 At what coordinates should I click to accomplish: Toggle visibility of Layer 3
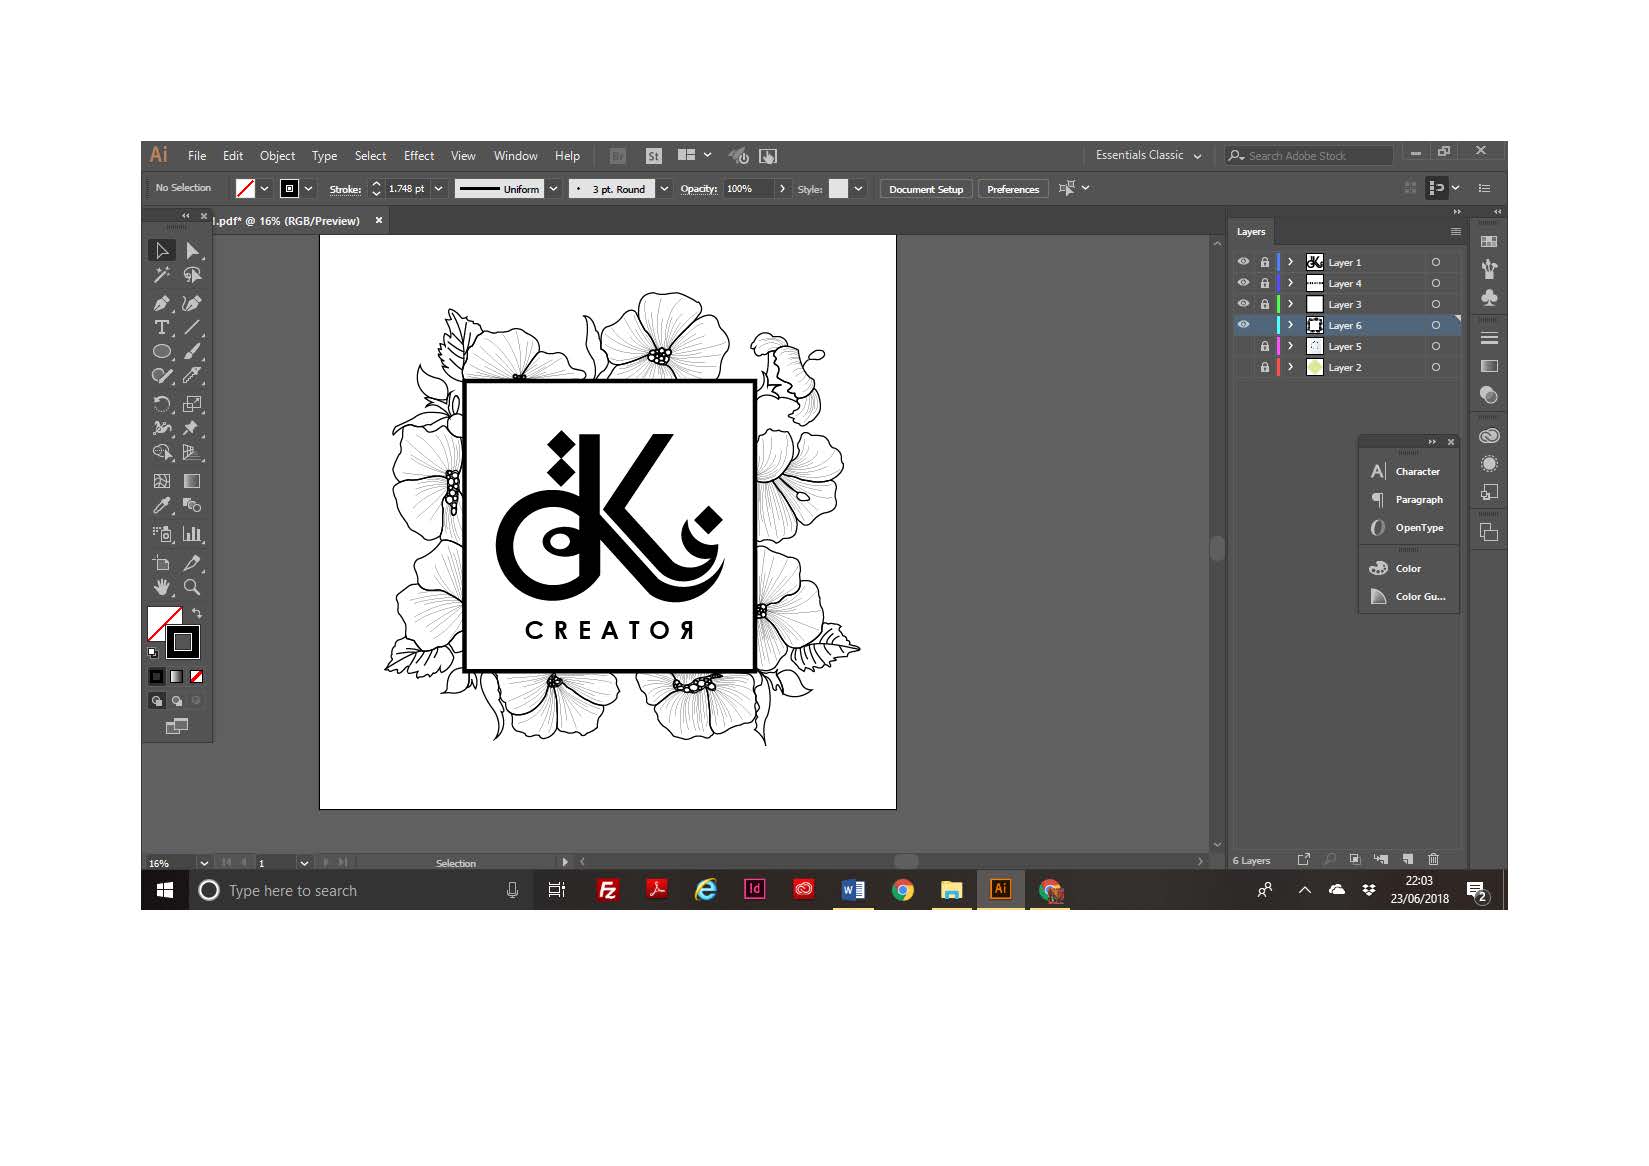pos(1243,303)
